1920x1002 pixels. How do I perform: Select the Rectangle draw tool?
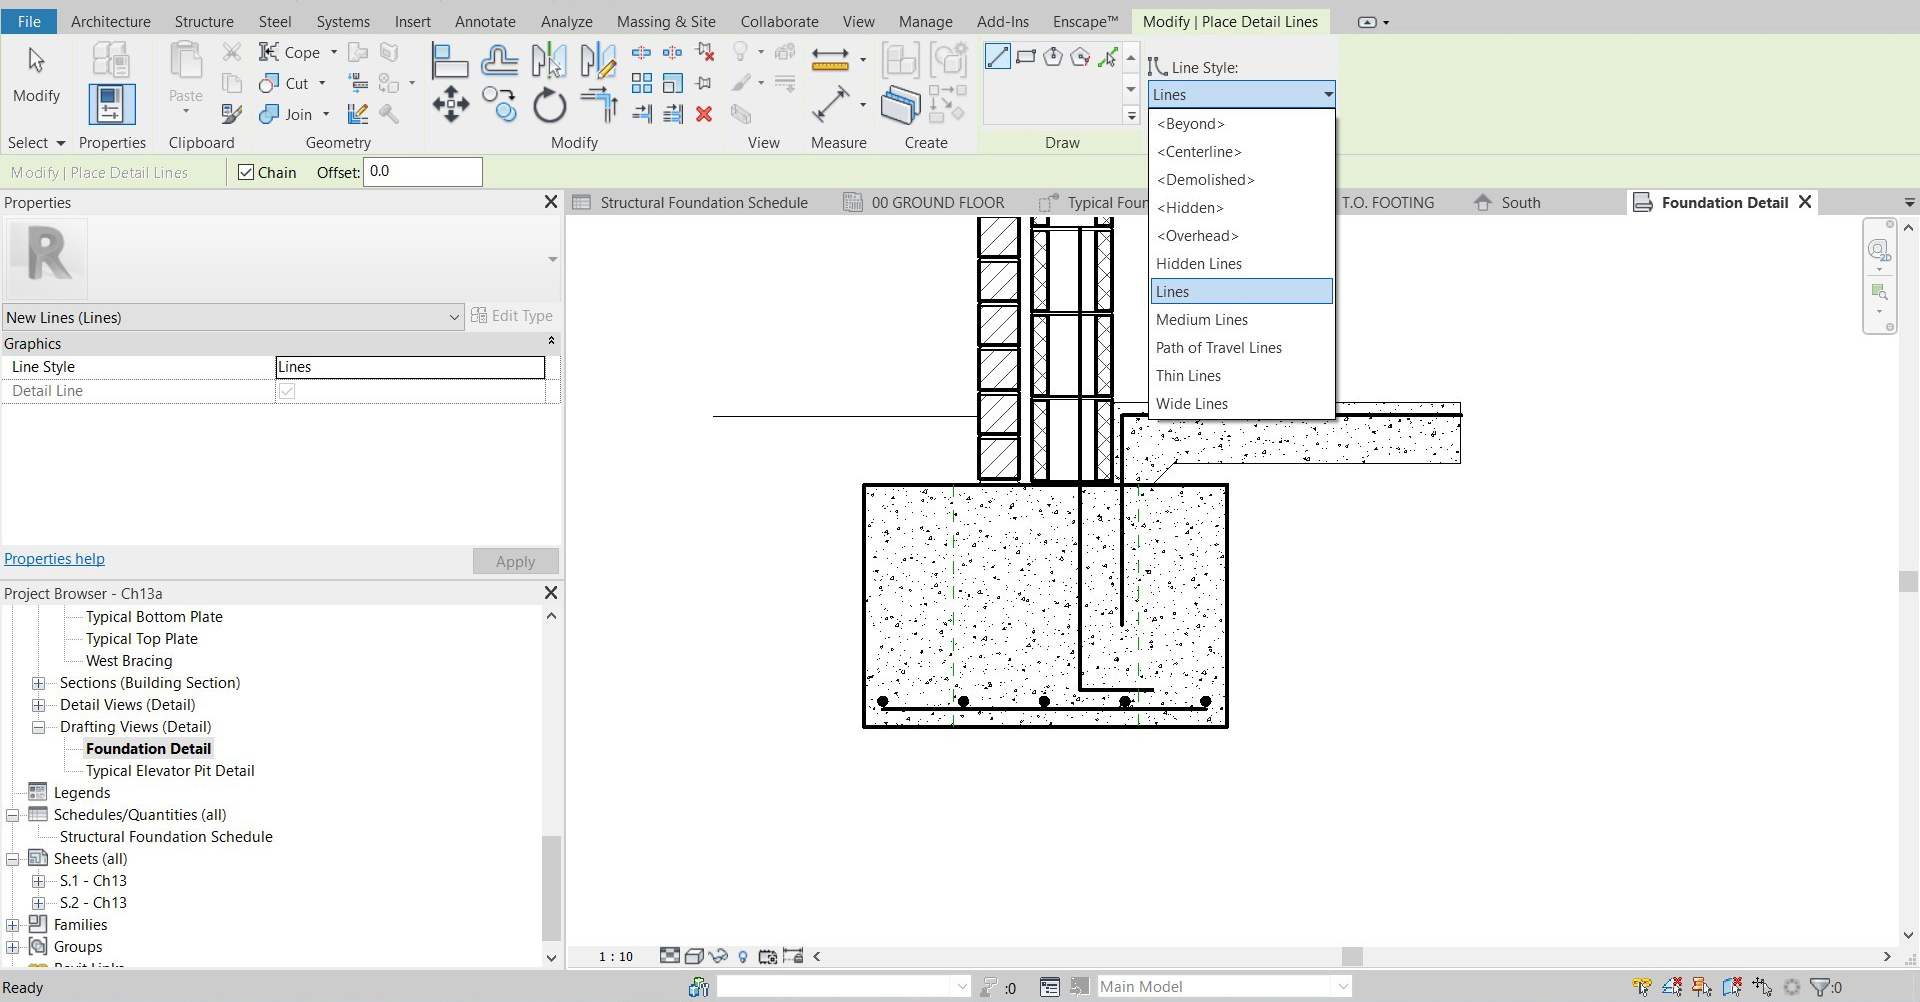pyautogui.click(x=1025, y=57)
